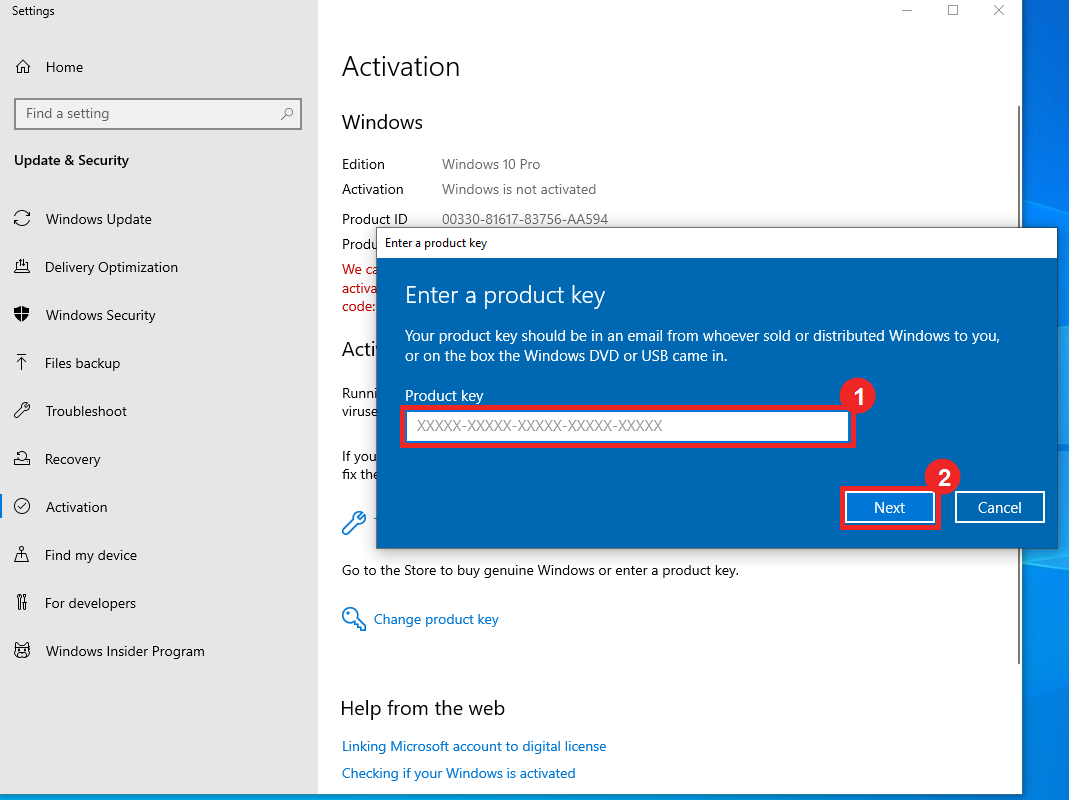Open Find my device settings

tap(159, 555)
